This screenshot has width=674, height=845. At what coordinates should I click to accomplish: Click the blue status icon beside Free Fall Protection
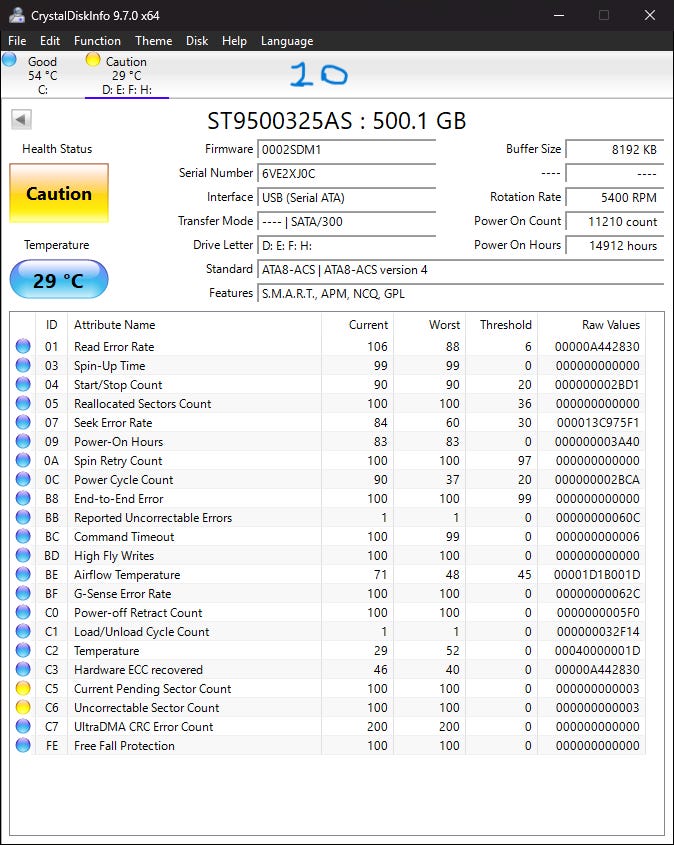pos(23,746)
